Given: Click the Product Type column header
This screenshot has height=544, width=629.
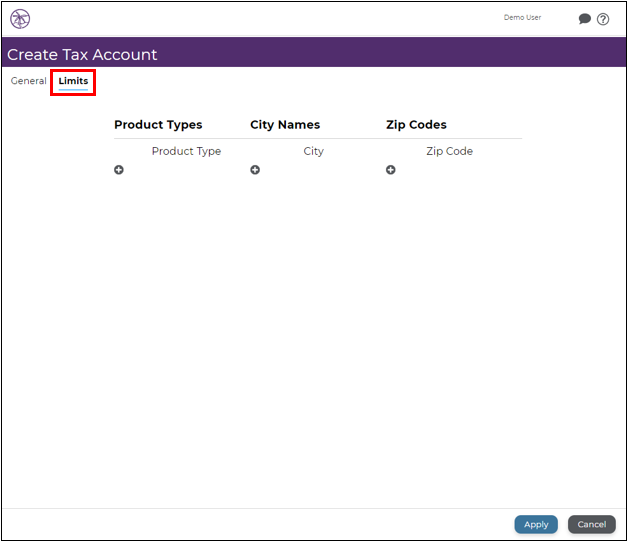Looking at the screenshot, I should point(186,151).
